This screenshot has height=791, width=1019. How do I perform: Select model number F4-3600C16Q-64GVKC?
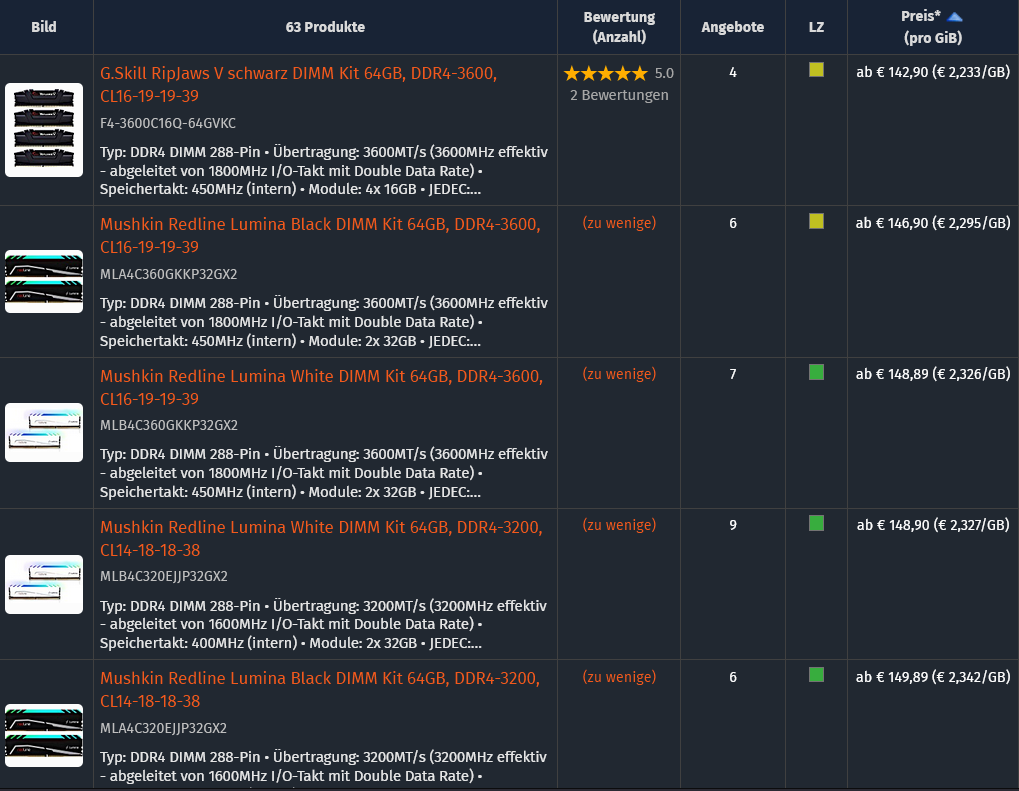(x=168, y=123)
